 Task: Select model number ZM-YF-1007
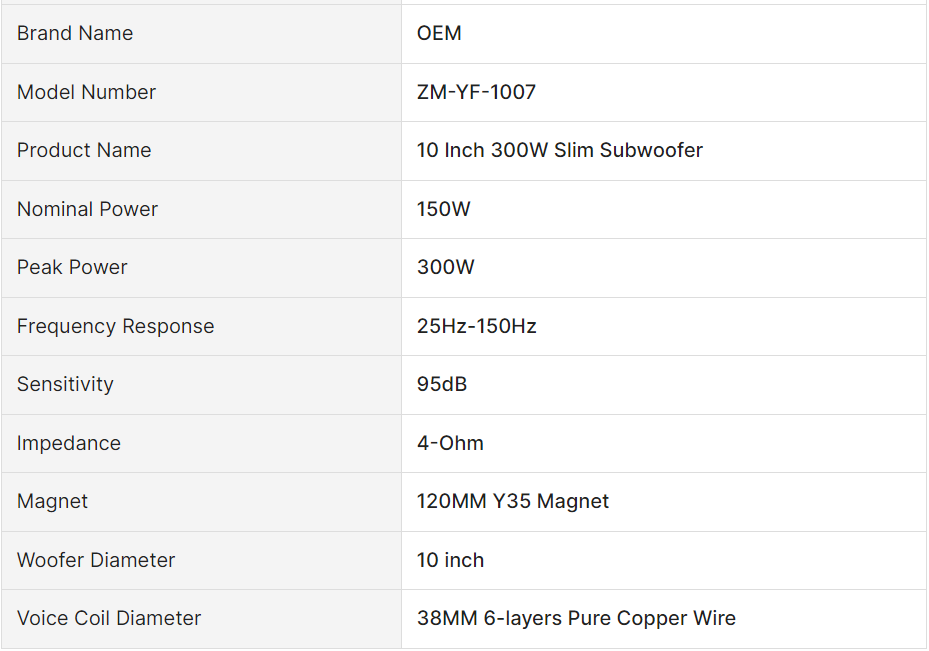point(476,92)
